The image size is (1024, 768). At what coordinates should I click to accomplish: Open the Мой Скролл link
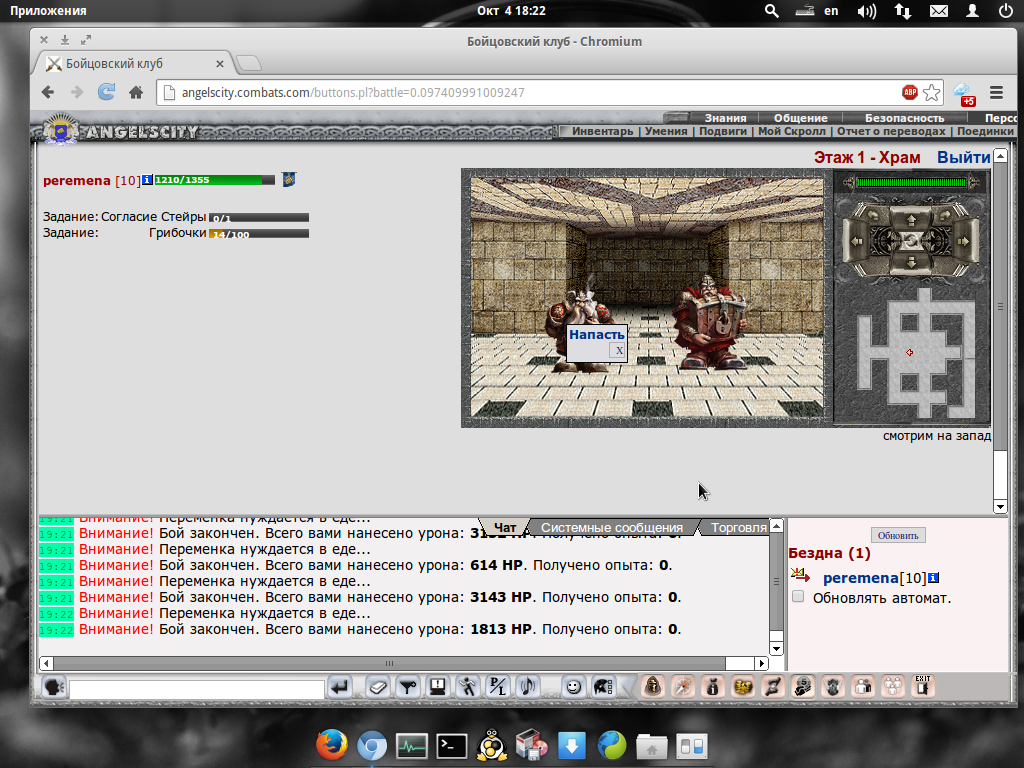[x=792, y=131]
